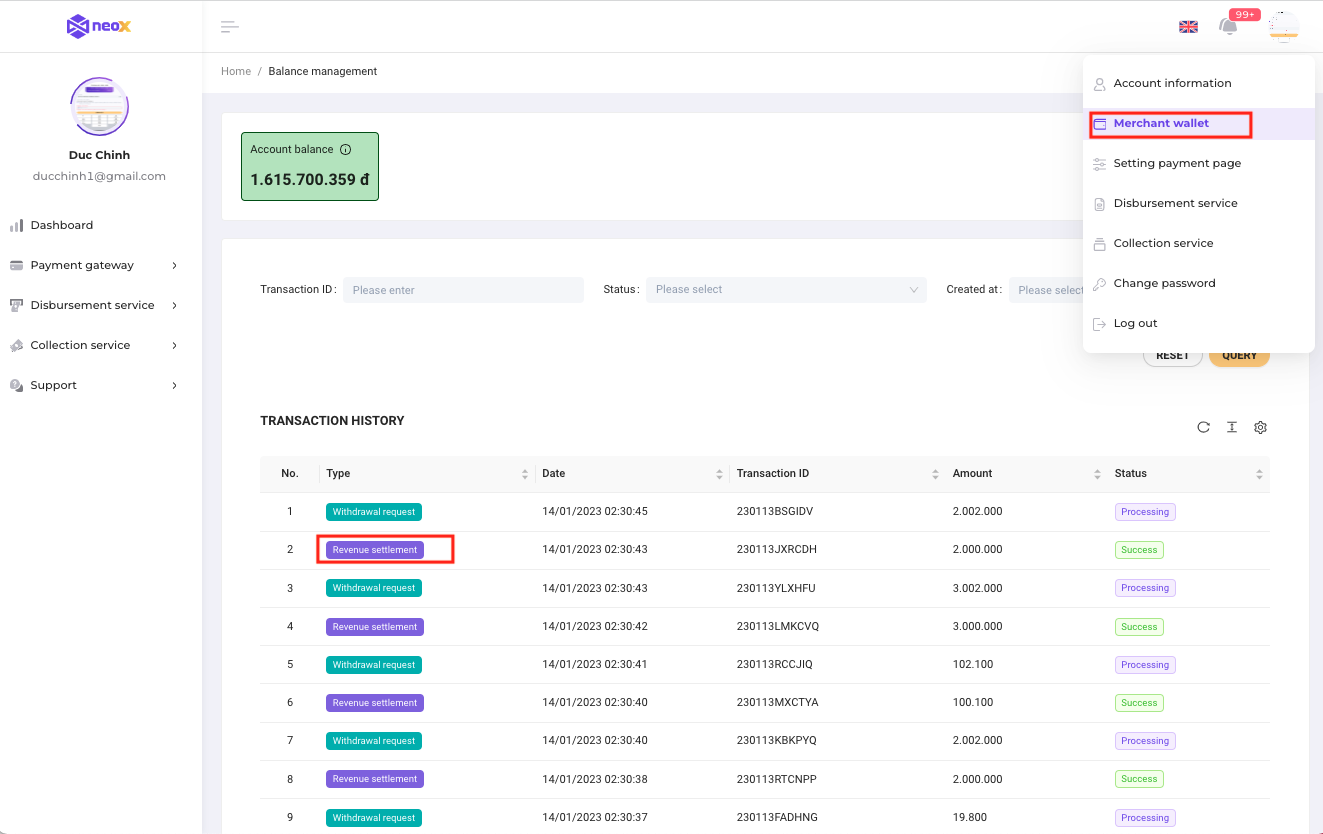Expand Disbursement service sidebar menu
Screen dimensions: 1323x834
[94, 305]
